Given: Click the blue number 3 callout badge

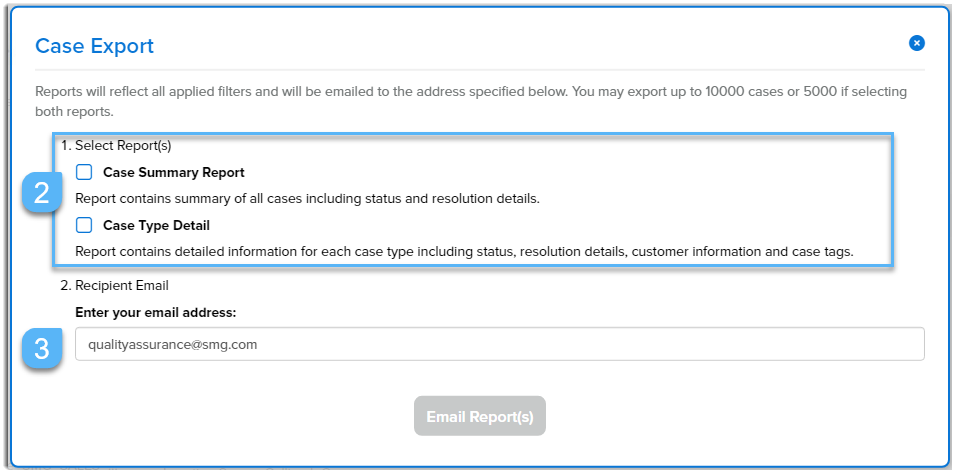Looking at the screenshot, I should (42, 349).
